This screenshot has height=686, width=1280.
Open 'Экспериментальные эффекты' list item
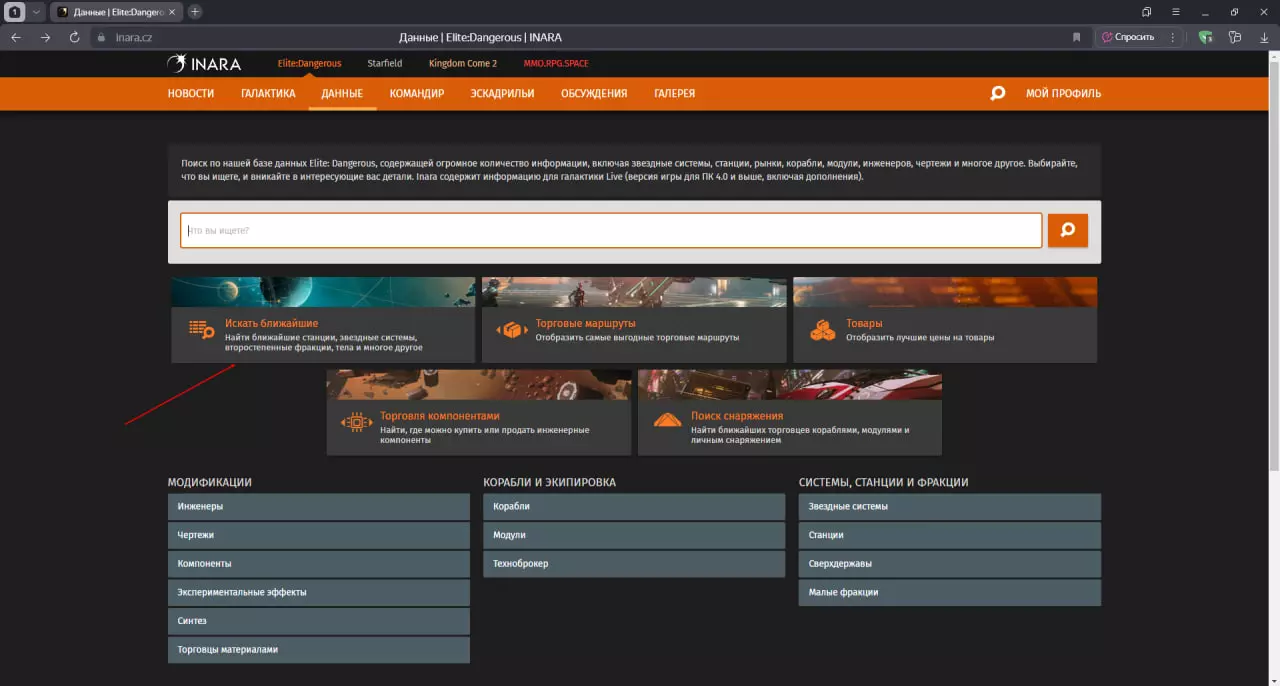click(x=319, y=592)
